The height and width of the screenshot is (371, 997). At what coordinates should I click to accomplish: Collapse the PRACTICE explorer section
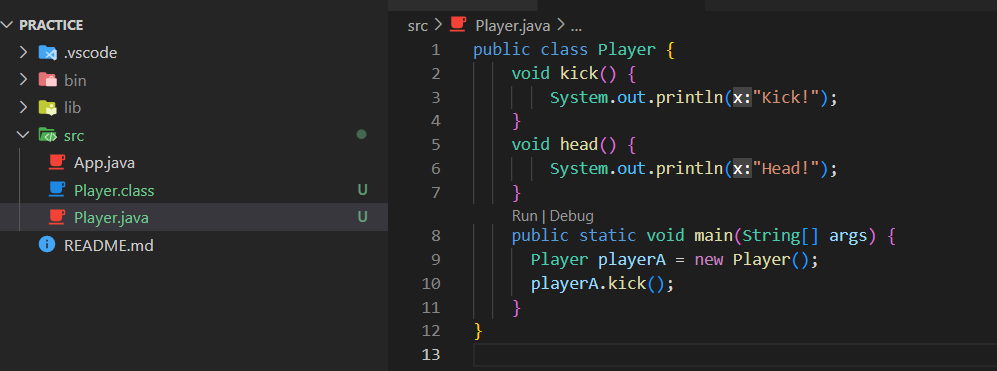pyautogui.click(x=8, y=25)
